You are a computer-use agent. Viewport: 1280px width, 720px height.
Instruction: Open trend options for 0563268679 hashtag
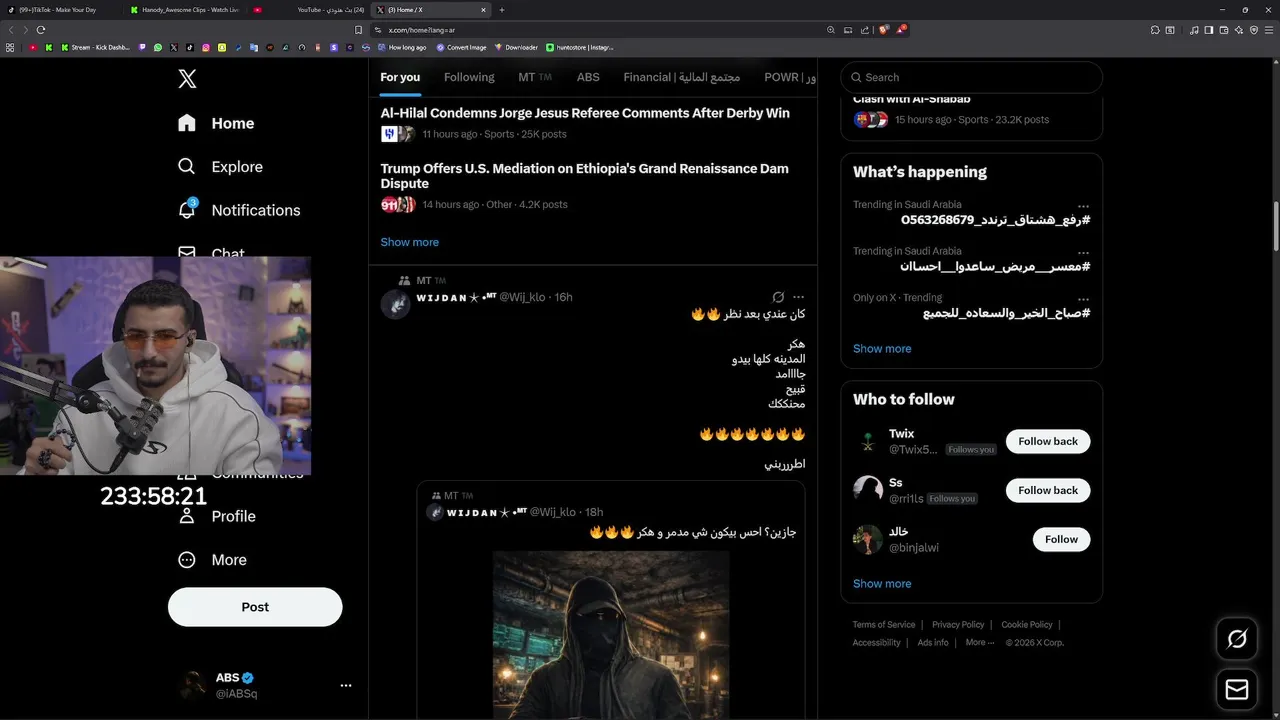pyautogui.click(x=1083, y=206)
